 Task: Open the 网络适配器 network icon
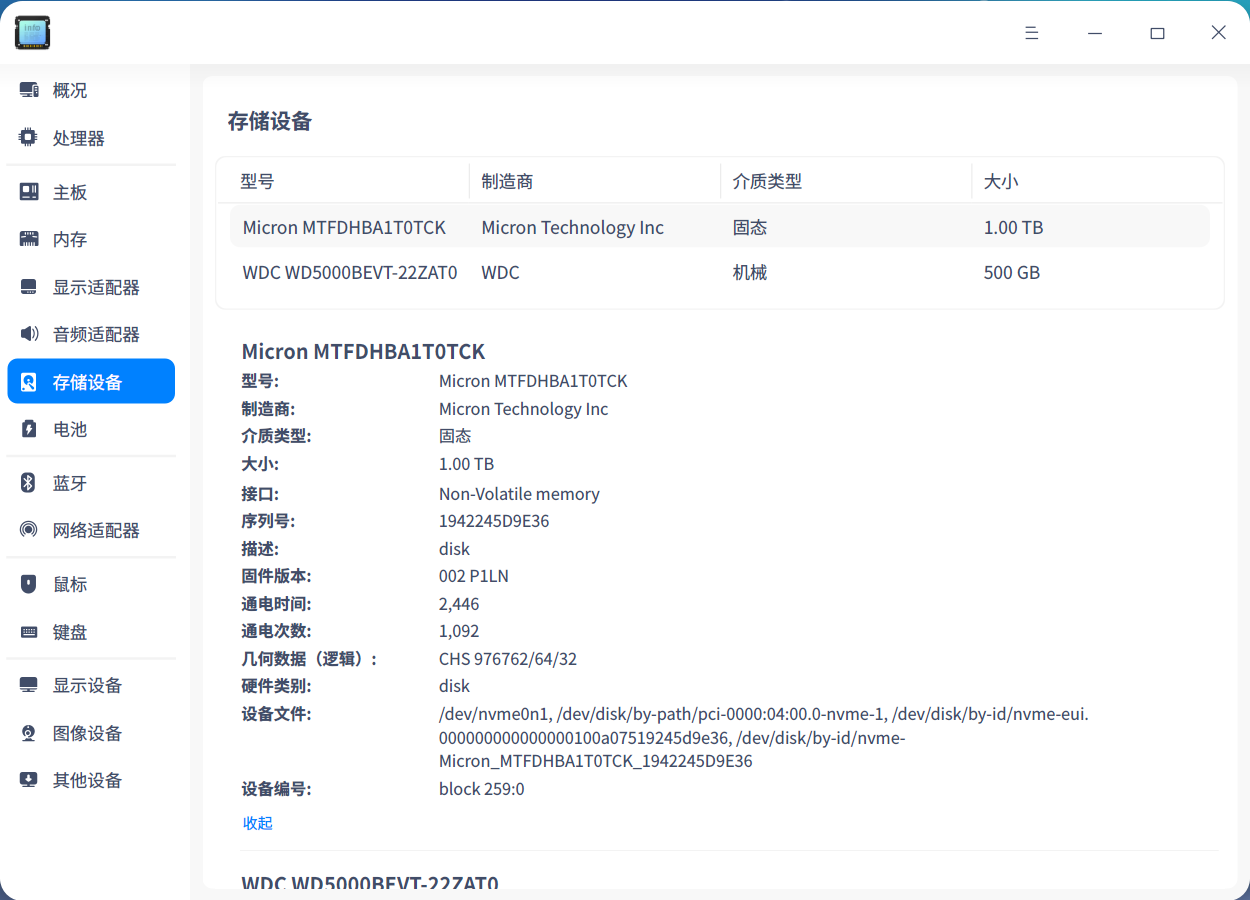[x=28, y=530]
